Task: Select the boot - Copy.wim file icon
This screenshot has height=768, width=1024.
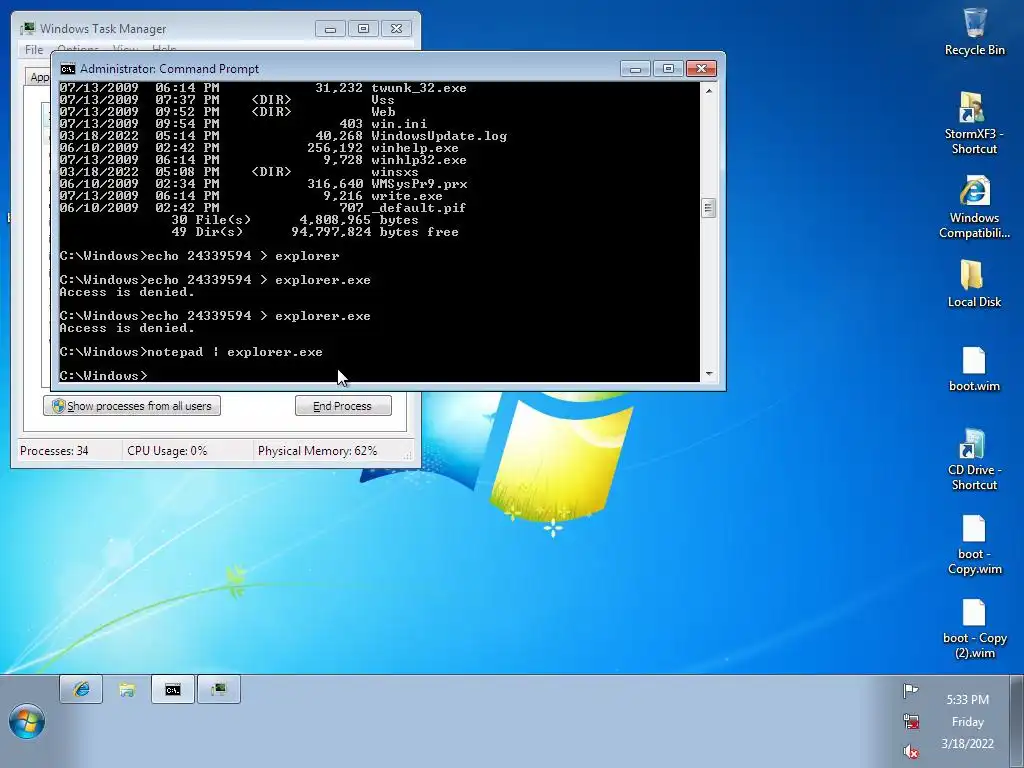Action: pos(974,545)
